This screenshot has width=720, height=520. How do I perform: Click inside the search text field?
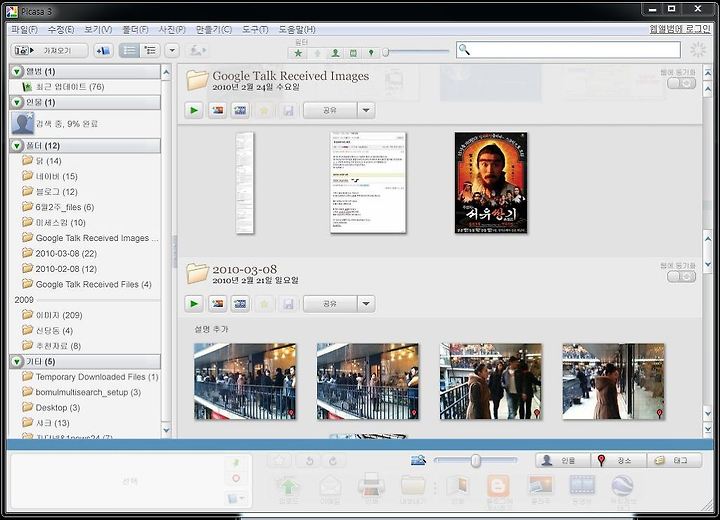568,50
